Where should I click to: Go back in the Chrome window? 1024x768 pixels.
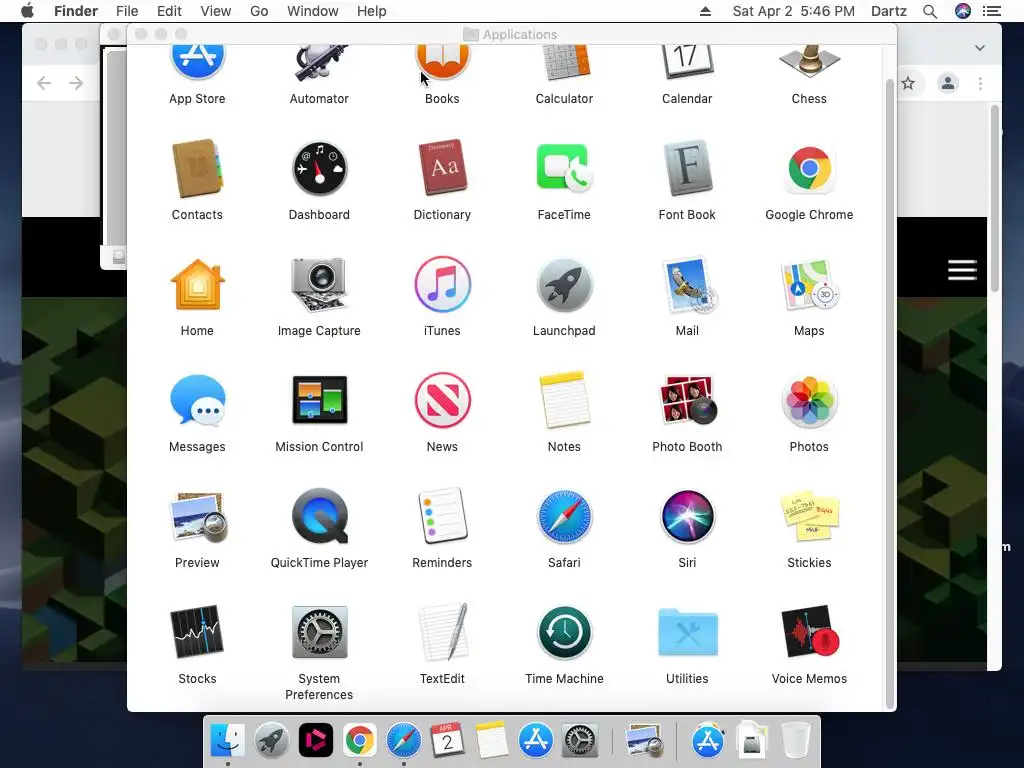(x=44, y=83)
